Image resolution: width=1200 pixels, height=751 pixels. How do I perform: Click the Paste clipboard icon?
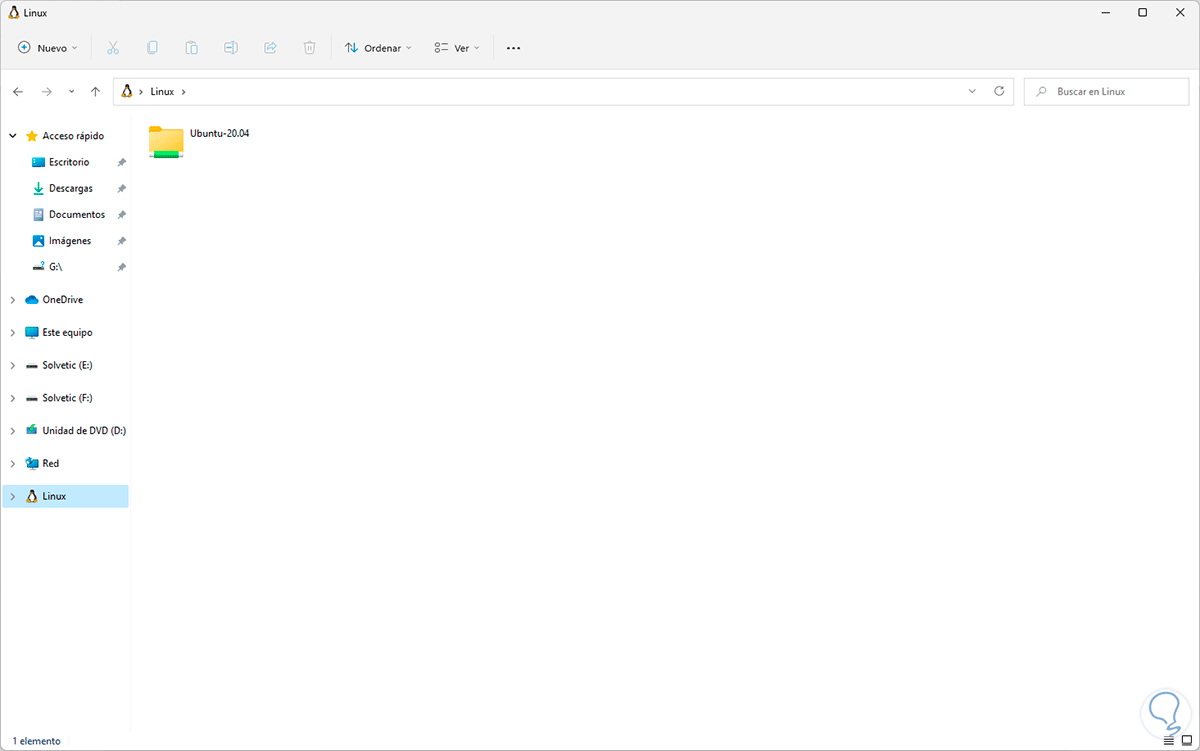[191, 48]
